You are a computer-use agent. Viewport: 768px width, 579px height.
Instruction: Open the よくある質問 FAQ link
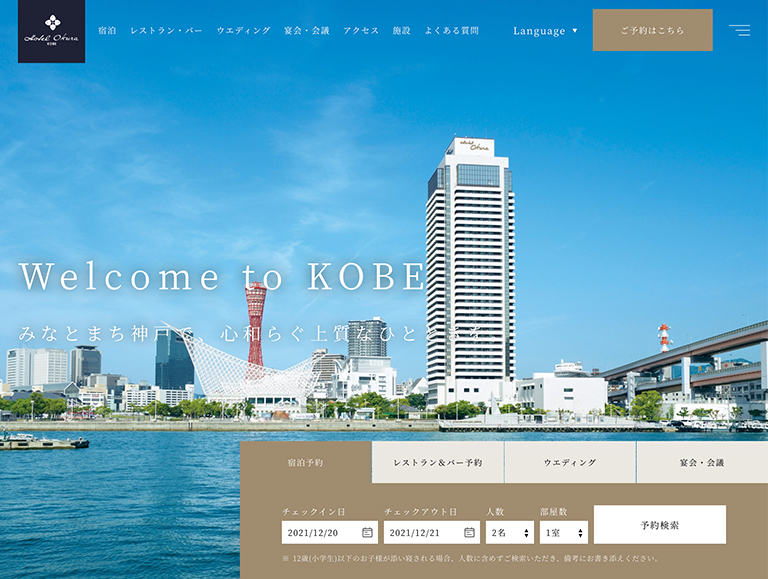pos(451,31)
